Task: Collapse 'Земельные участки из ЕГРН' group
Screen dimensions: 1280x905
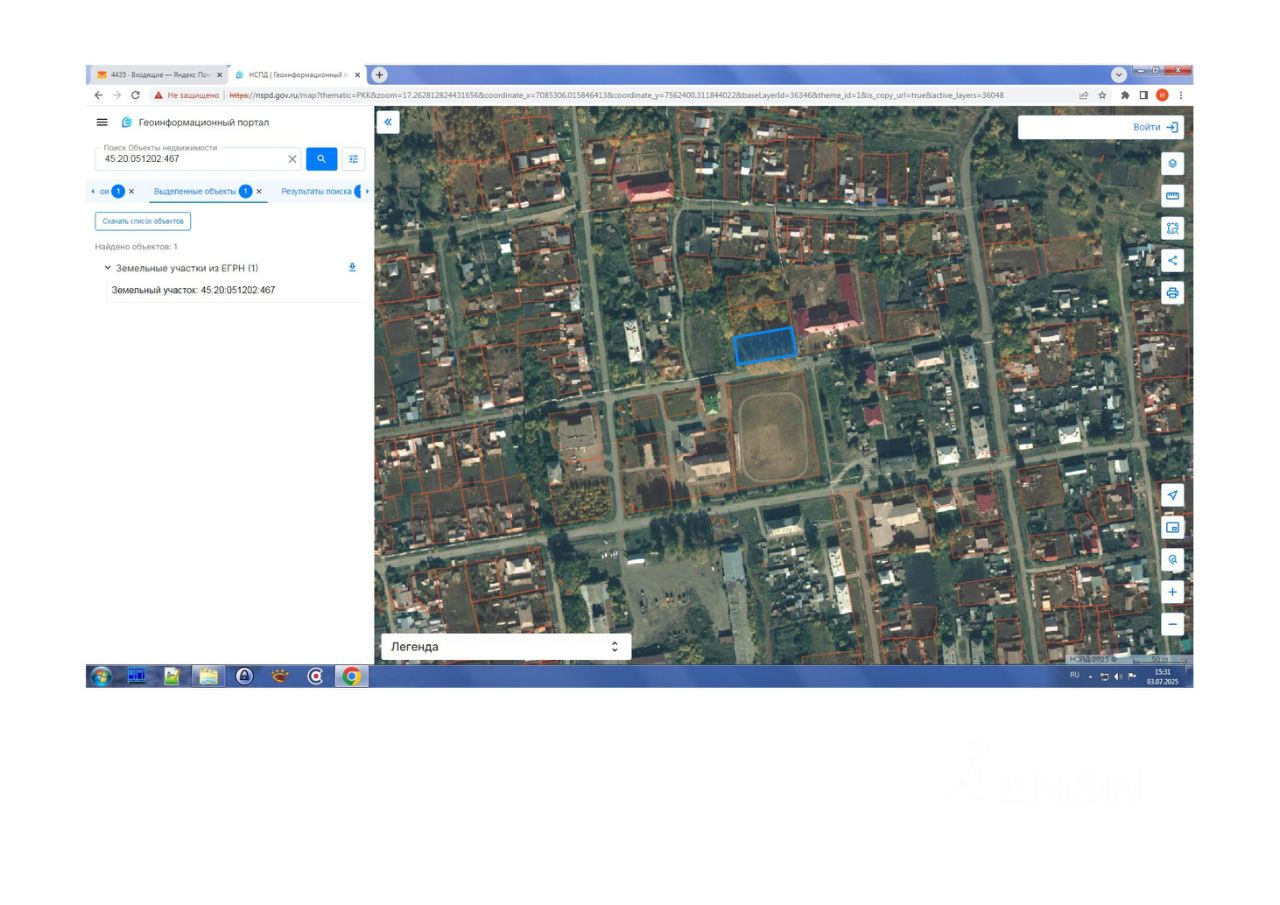Action: point(108,268)
